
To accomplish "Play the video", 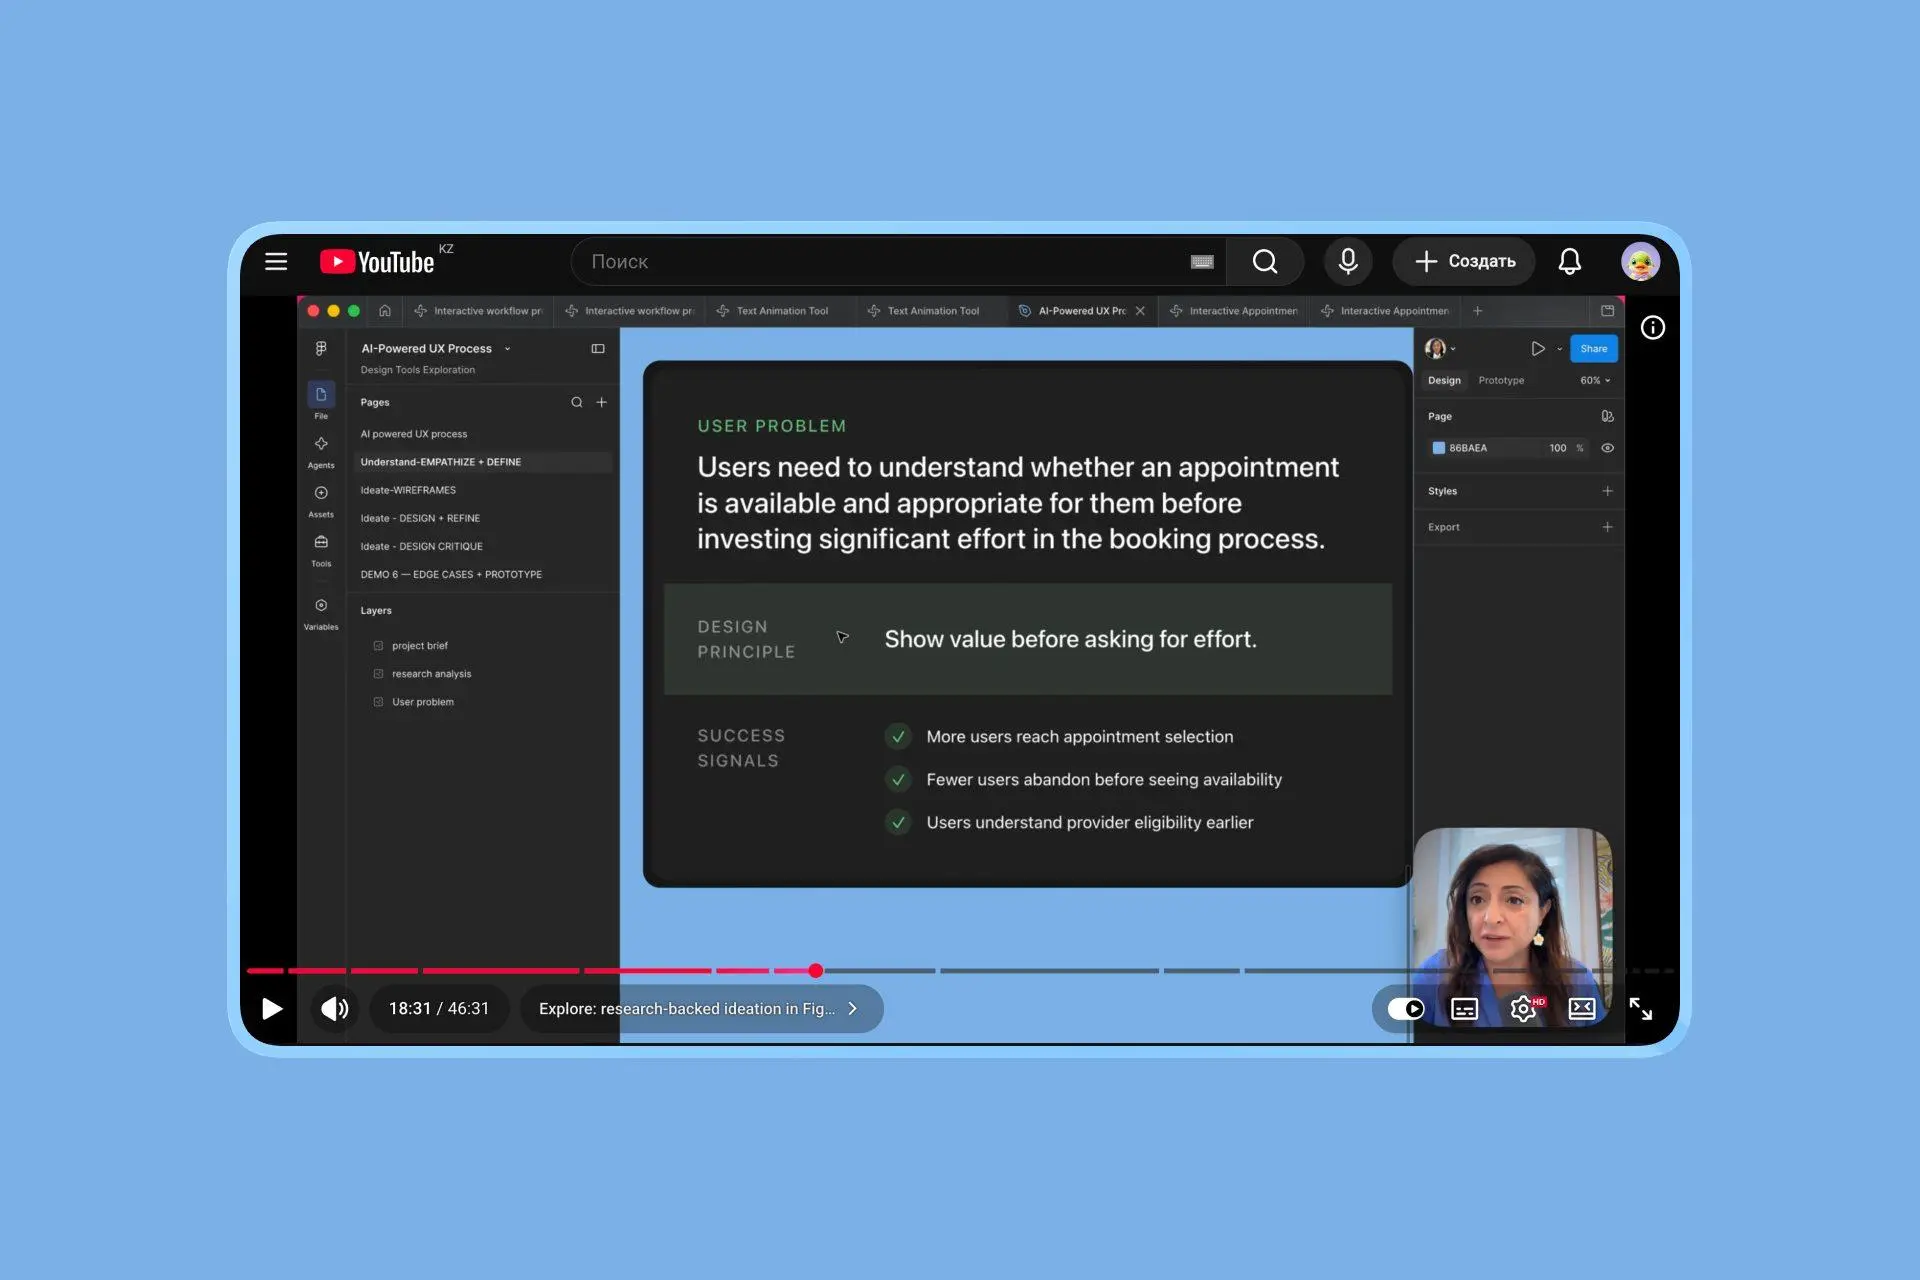I will 271,1008.
